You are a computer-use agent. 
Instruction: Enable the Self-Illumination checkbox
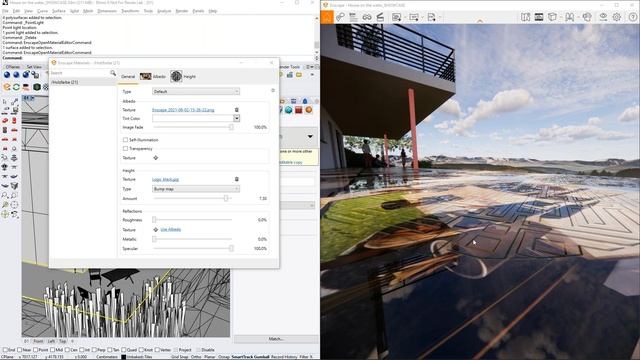(x=125, y=140)
